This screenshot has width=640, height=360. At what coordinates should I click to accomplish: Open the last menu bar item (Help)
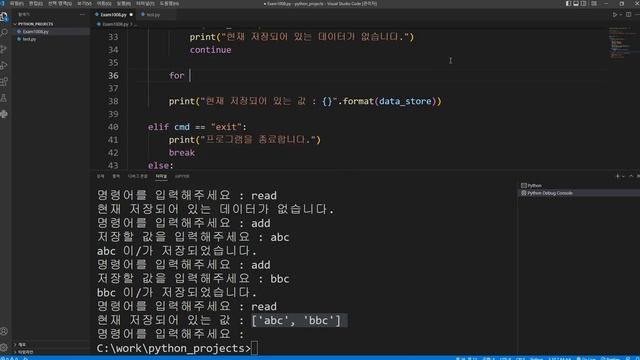point(169,3)
